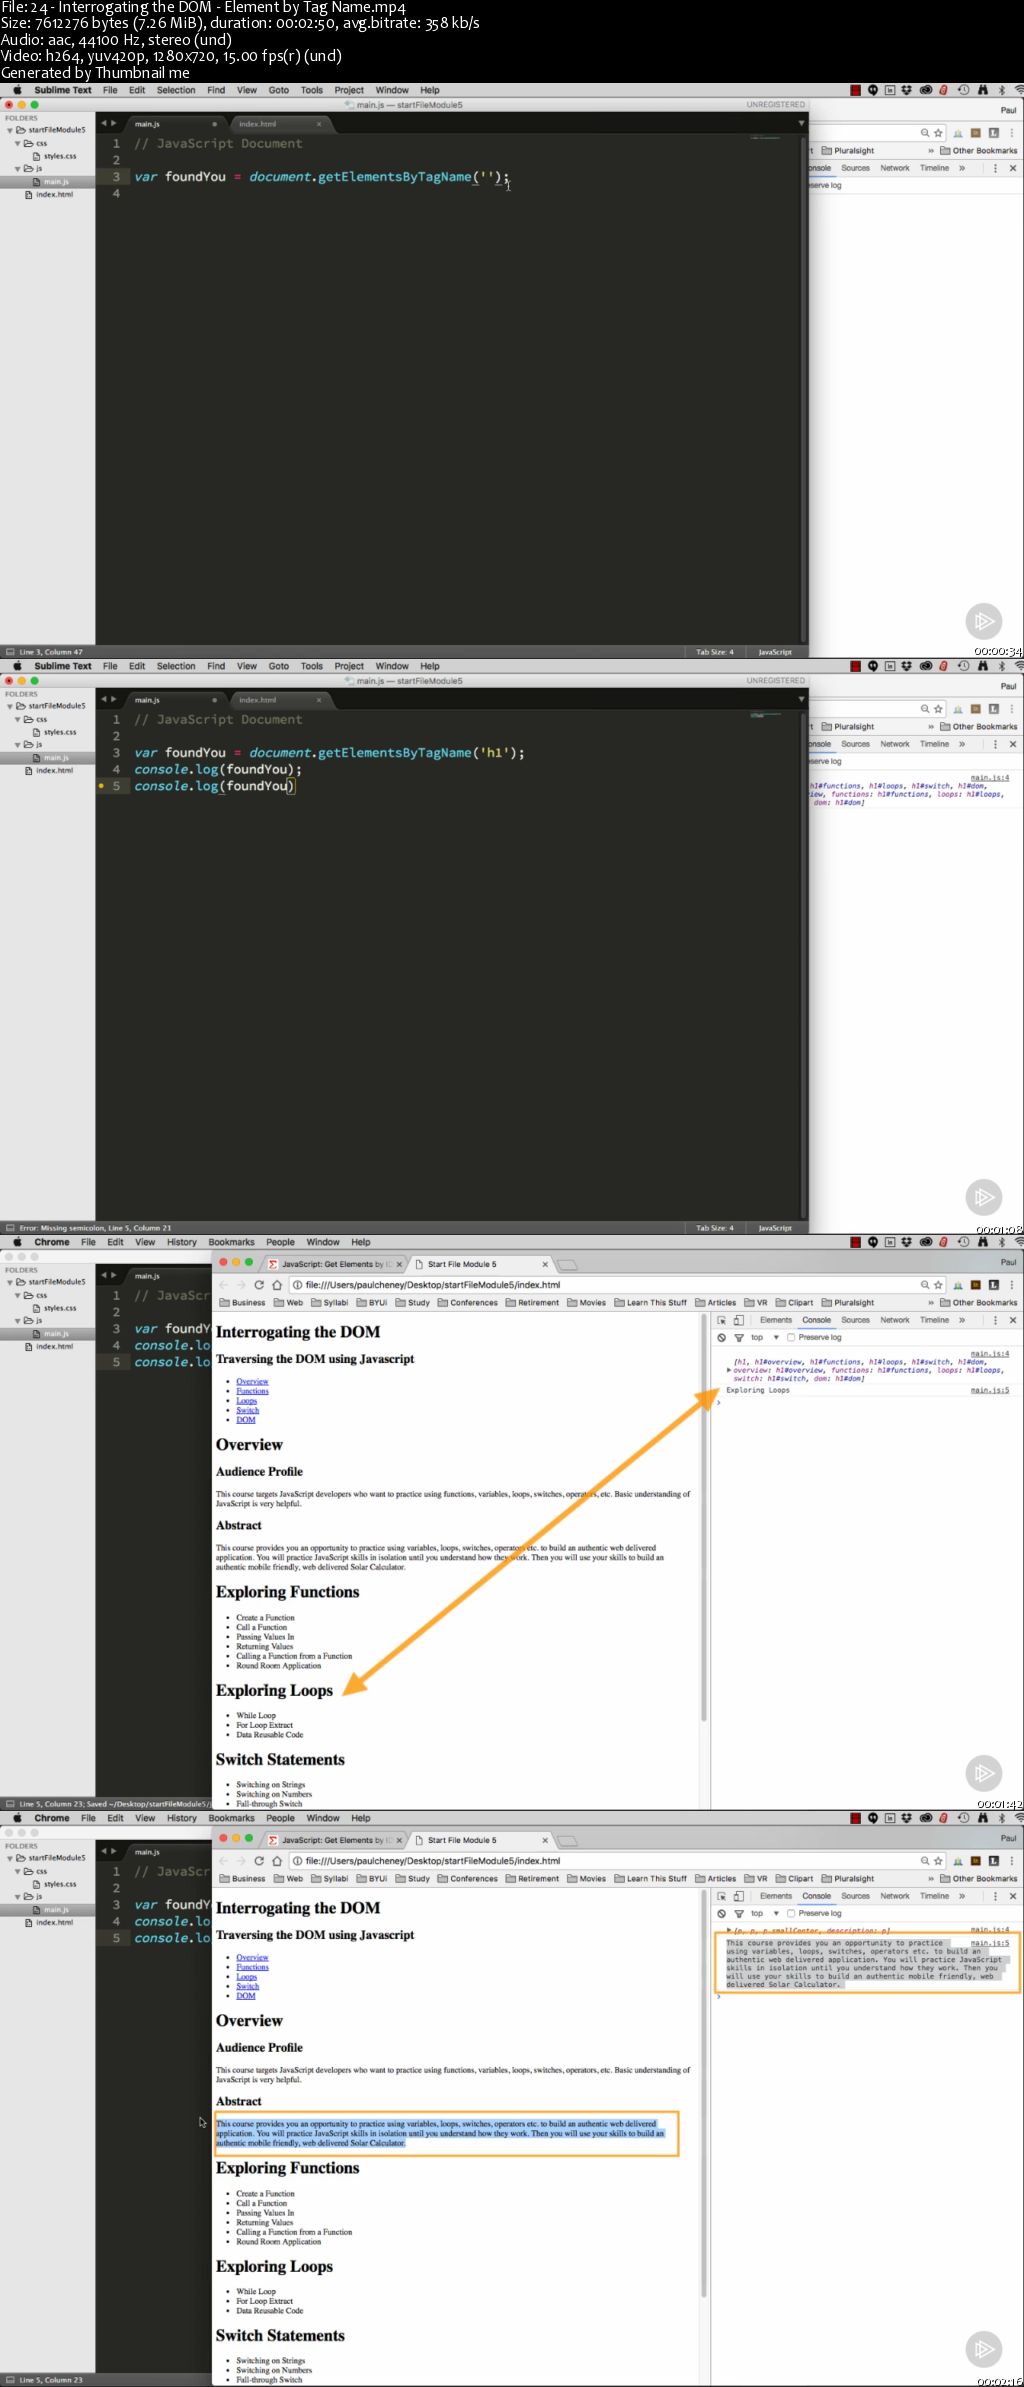Viewport: 1024px width, 2387px height.
Task: Open DevTools three-dot menu in 00:01:42 frame
Action: point(995,1320)
